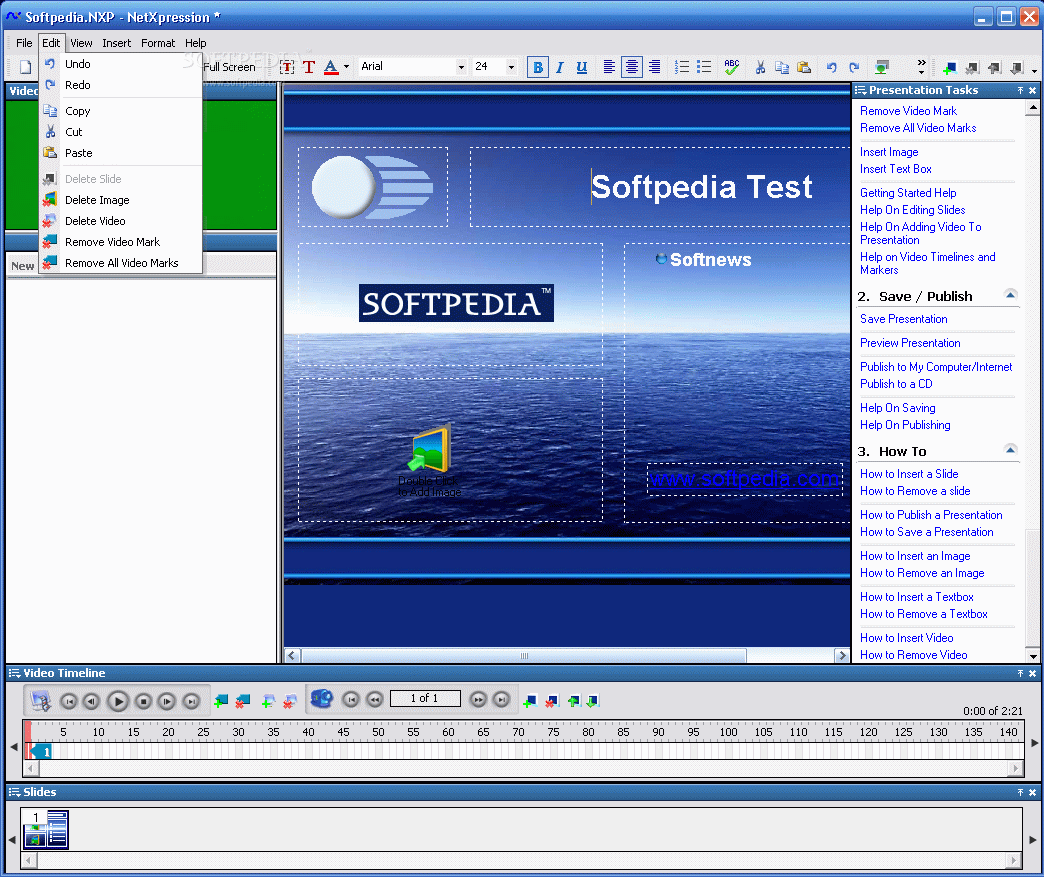Click the Insert Text Box toolbar icon
1044x877 pixels.
coord(287,67)
